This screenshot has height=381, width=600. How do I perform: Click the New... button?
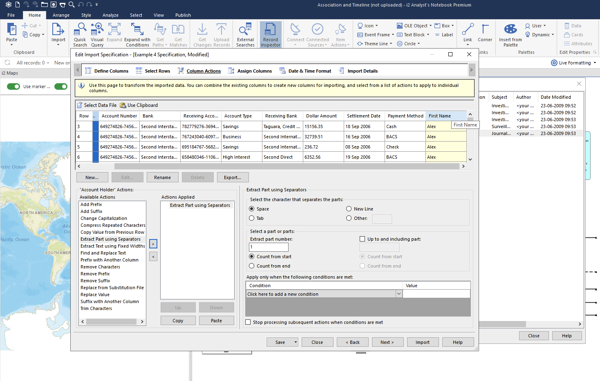coord(92,177)
